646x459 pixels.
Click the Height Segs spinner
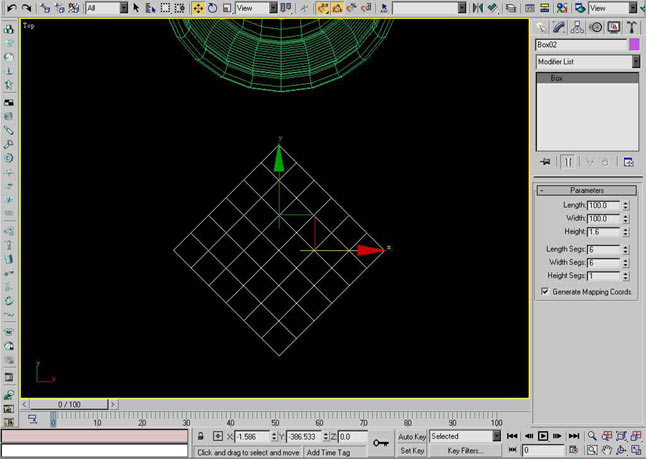(626, 276)
